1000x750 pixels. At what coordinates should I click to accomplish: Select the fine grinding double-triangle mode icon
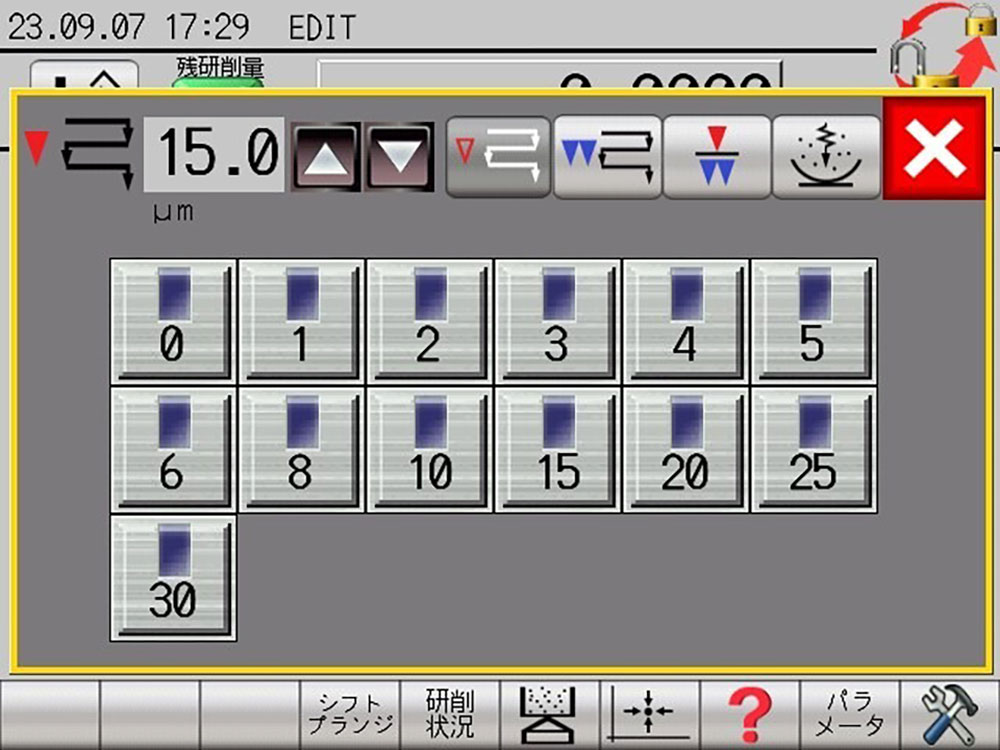click(608, 157)
